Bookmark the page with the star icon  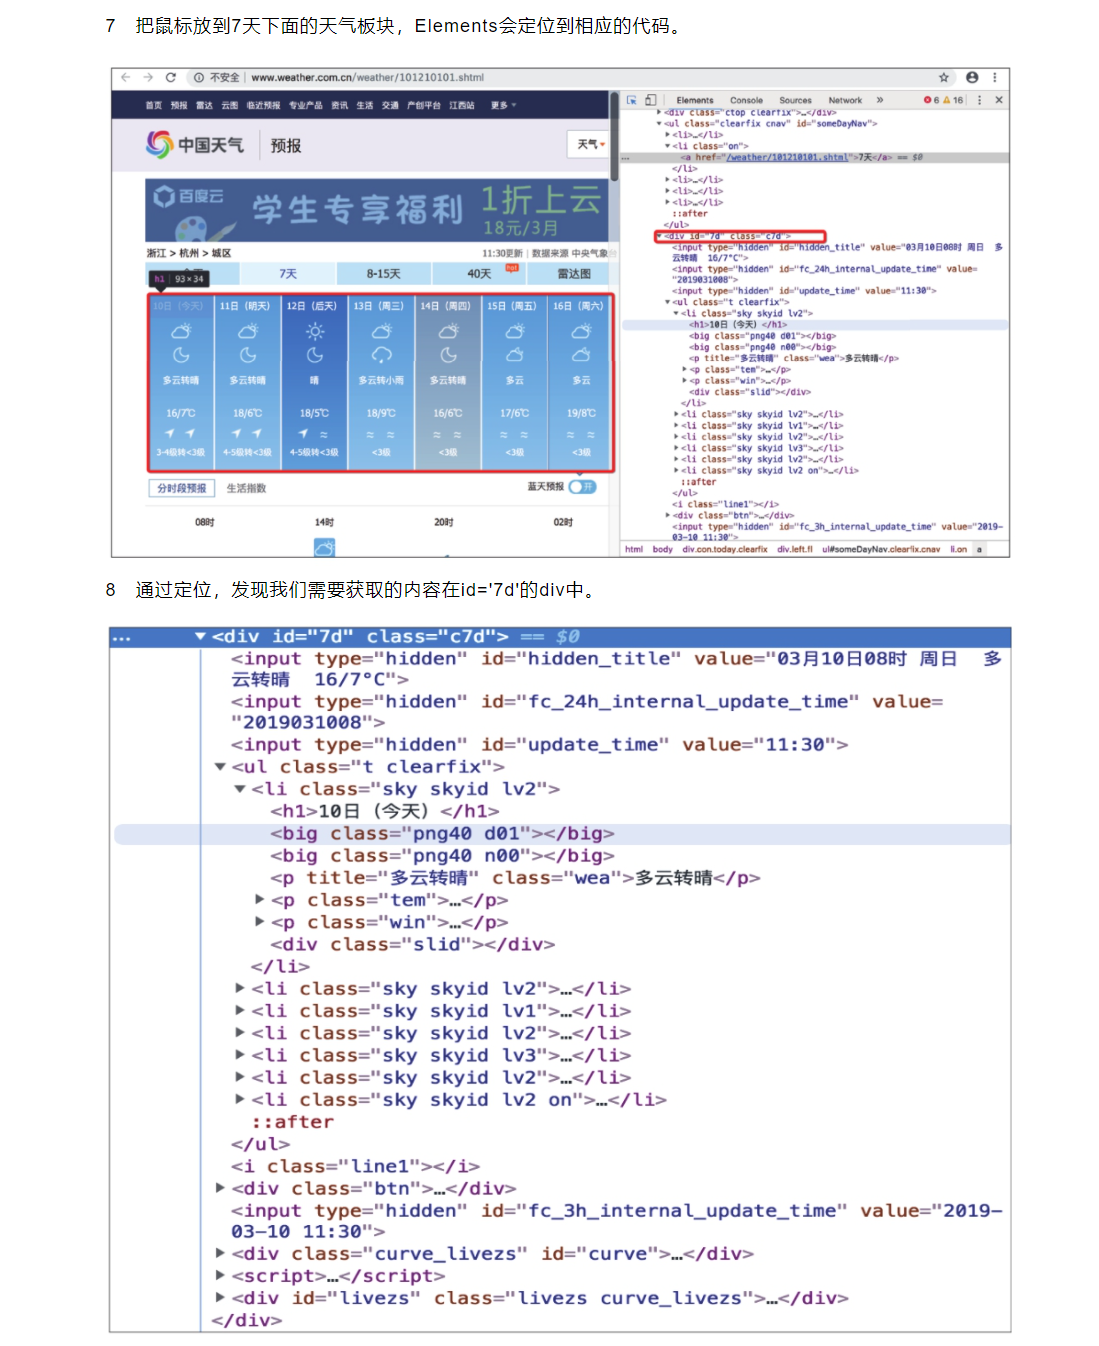coord(943,77)
